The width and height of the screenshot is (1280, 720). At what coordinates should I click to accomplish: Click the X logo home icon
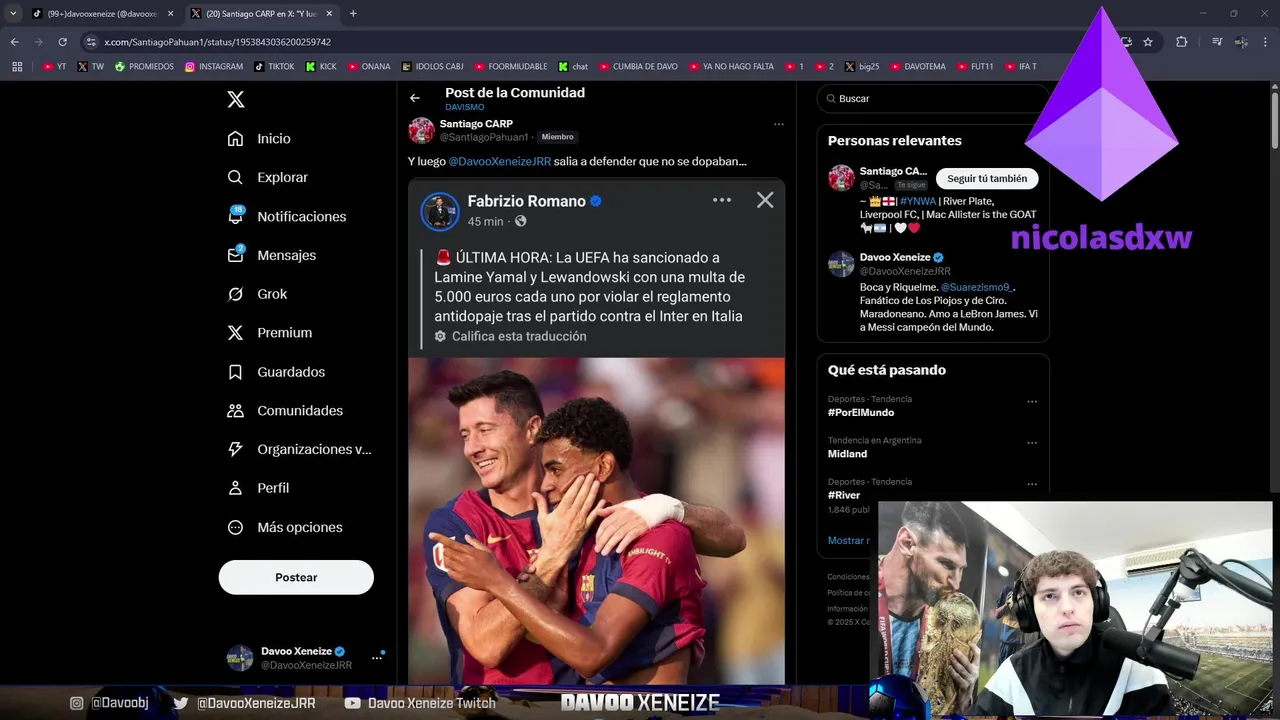[236, 99]
